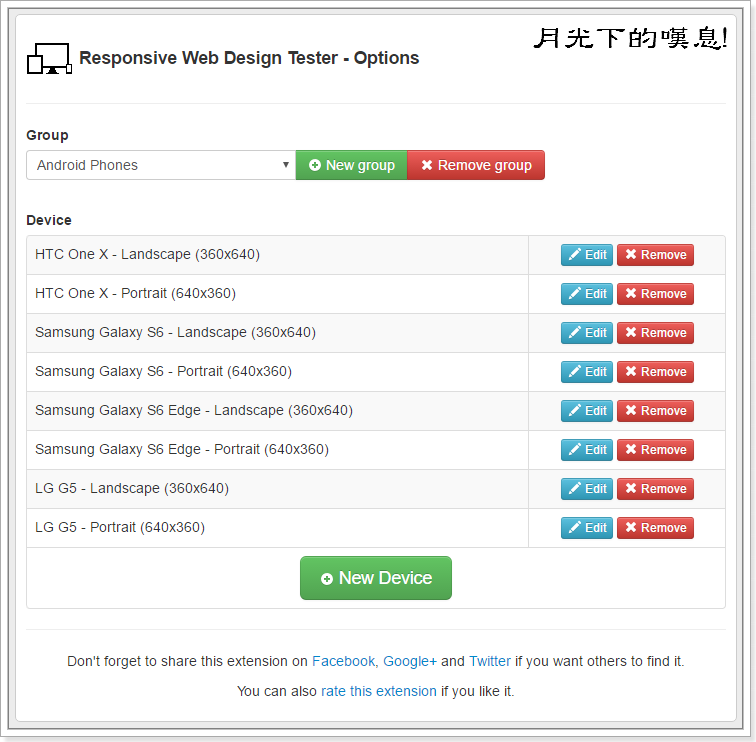756x742 pixels.
Task: Open the Twitter share link
Action: [490, 661]
